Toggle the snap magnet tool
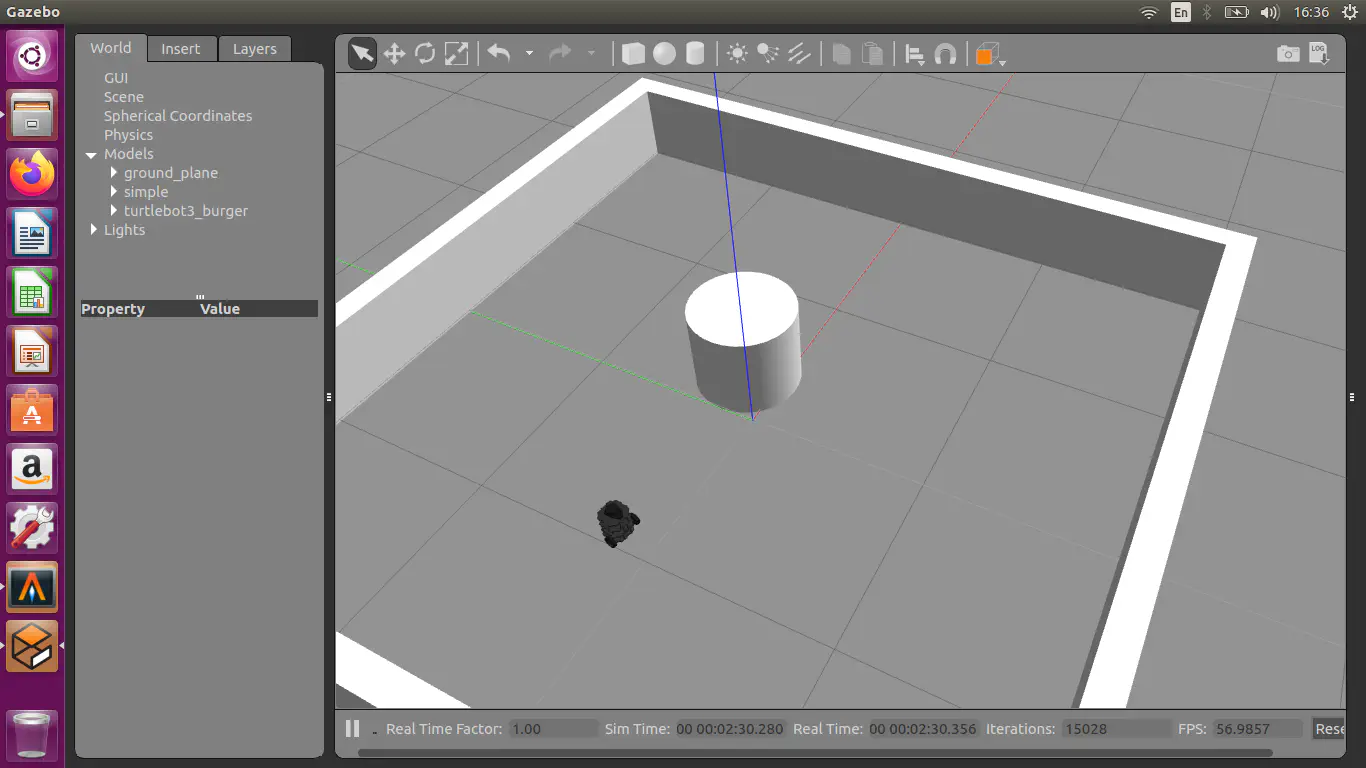The image size is (1366, 768). [945, 54]
